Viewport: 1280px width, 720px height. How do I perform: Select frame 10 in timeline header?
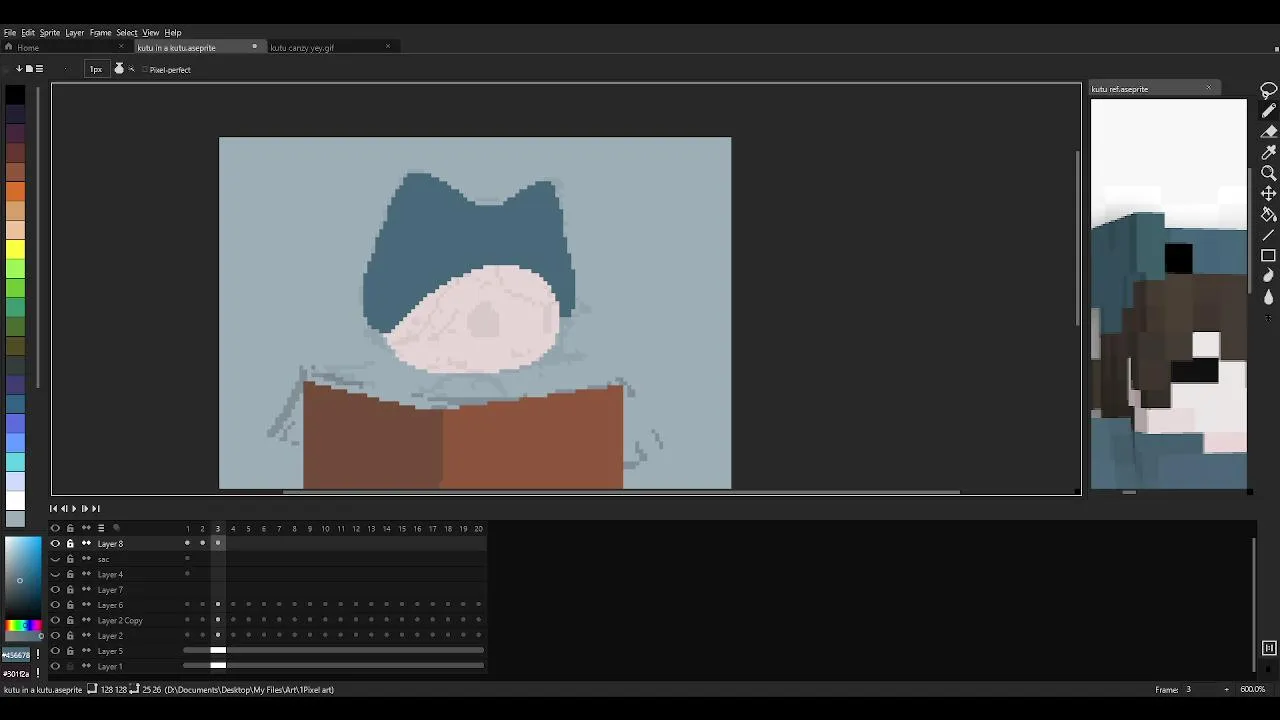pyautogui.click(x=325, y=528)
